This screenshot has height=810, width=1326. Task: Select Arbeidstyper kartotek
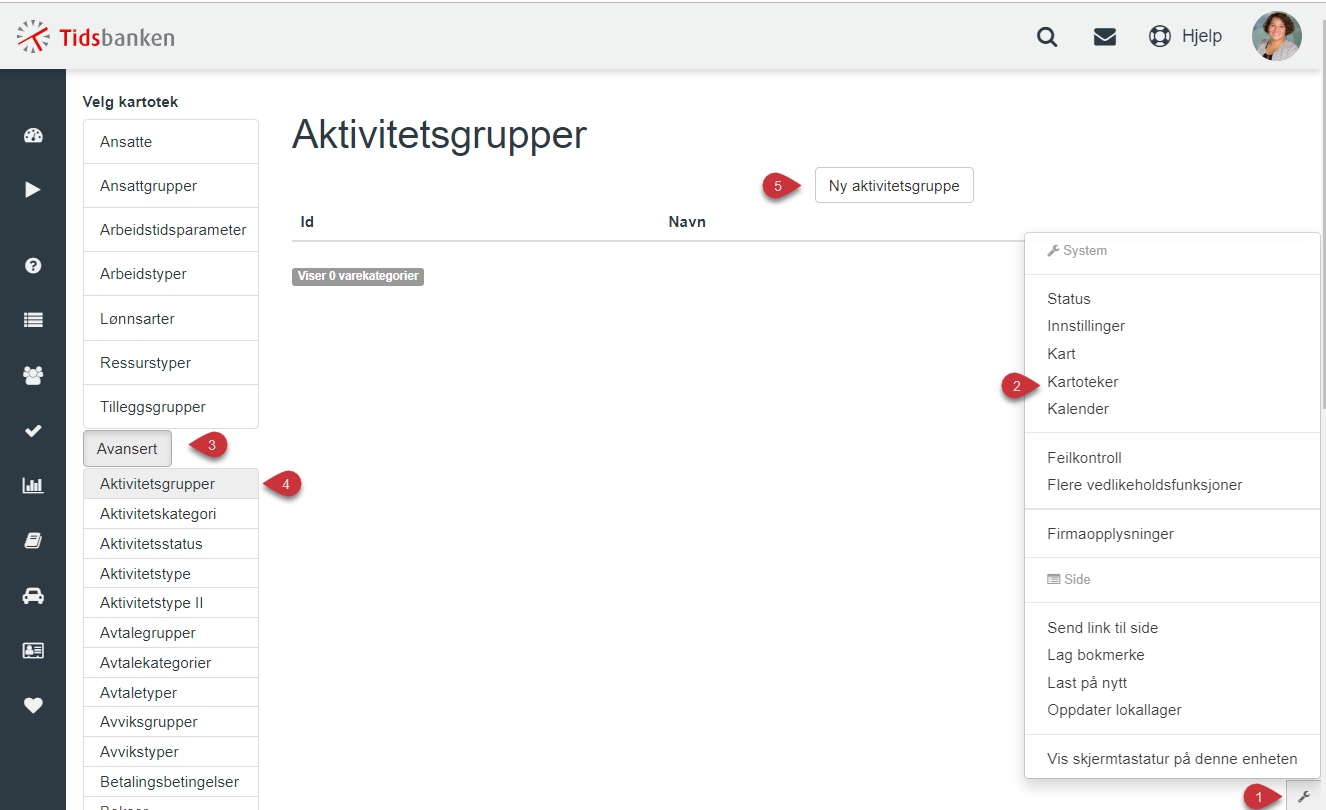(x=171, y=274)
